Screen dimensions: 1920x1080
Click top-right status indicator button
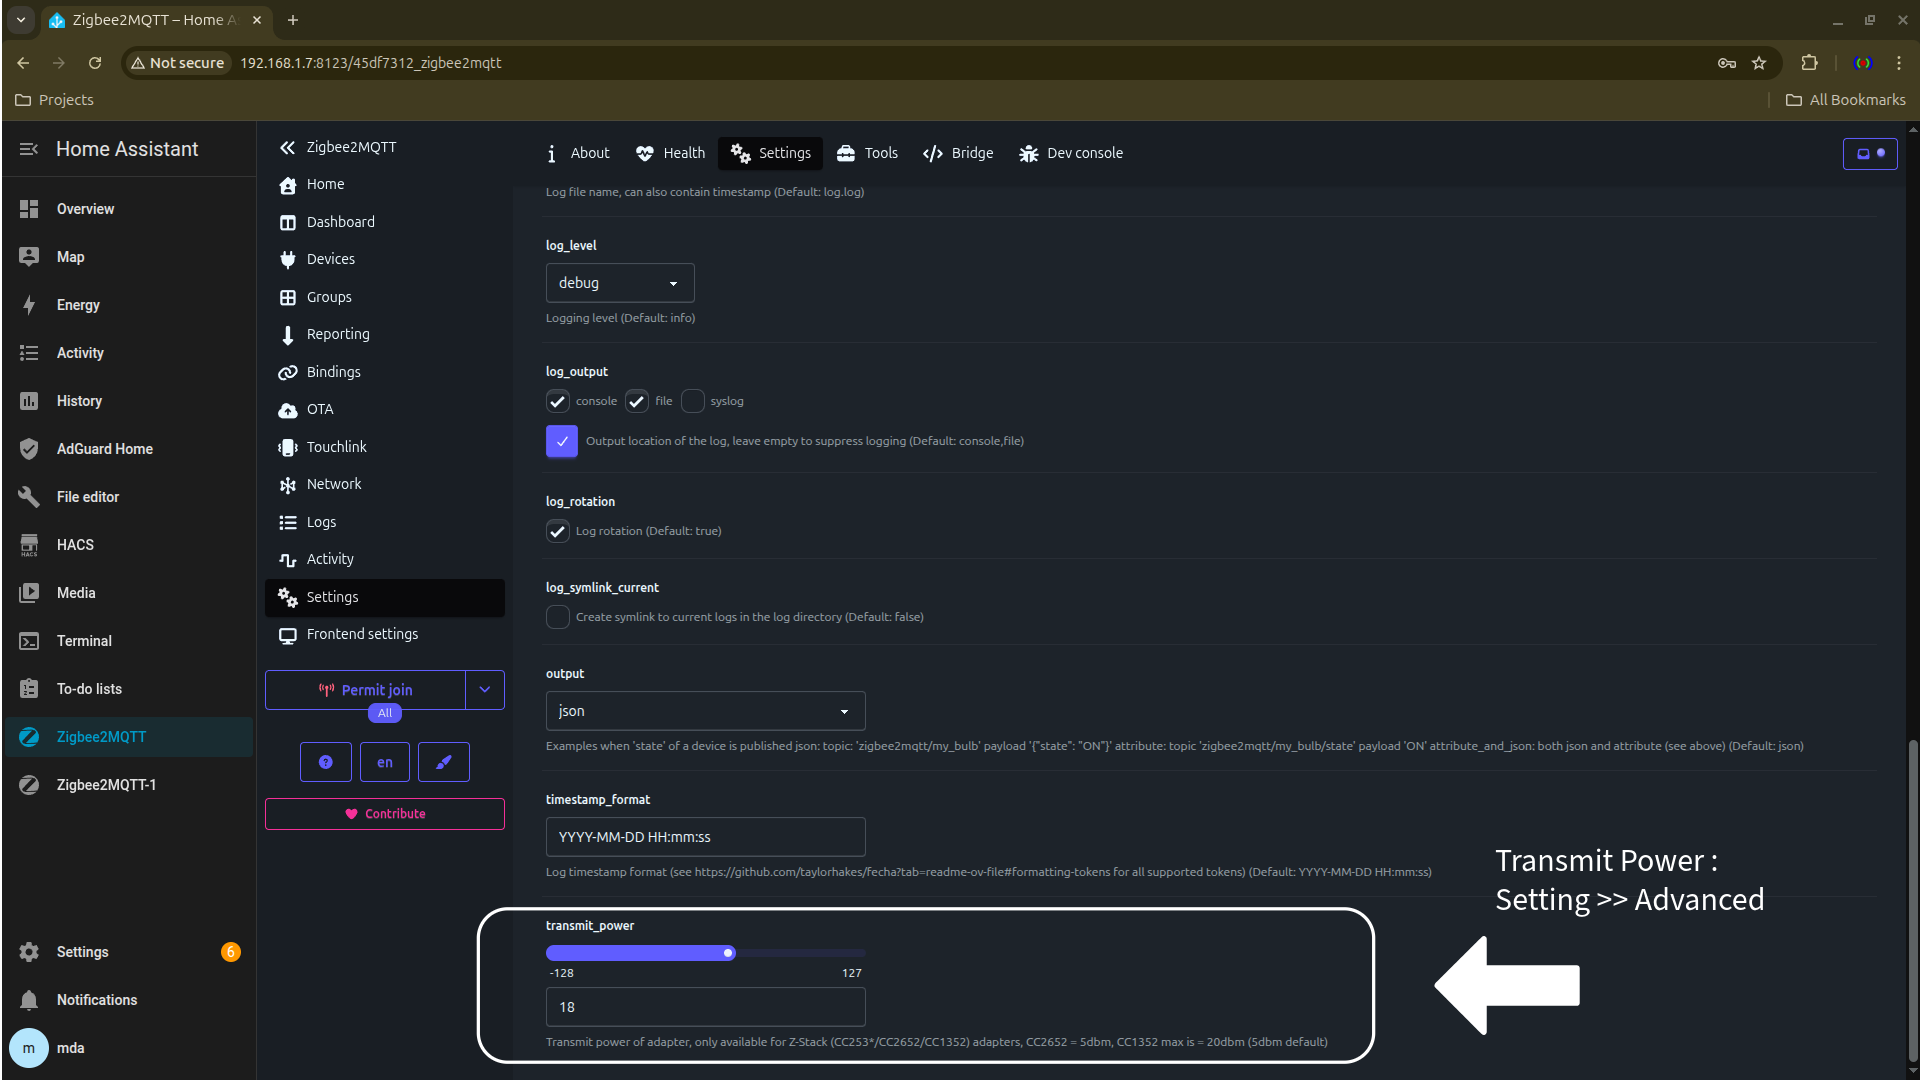click(1870, 153)
